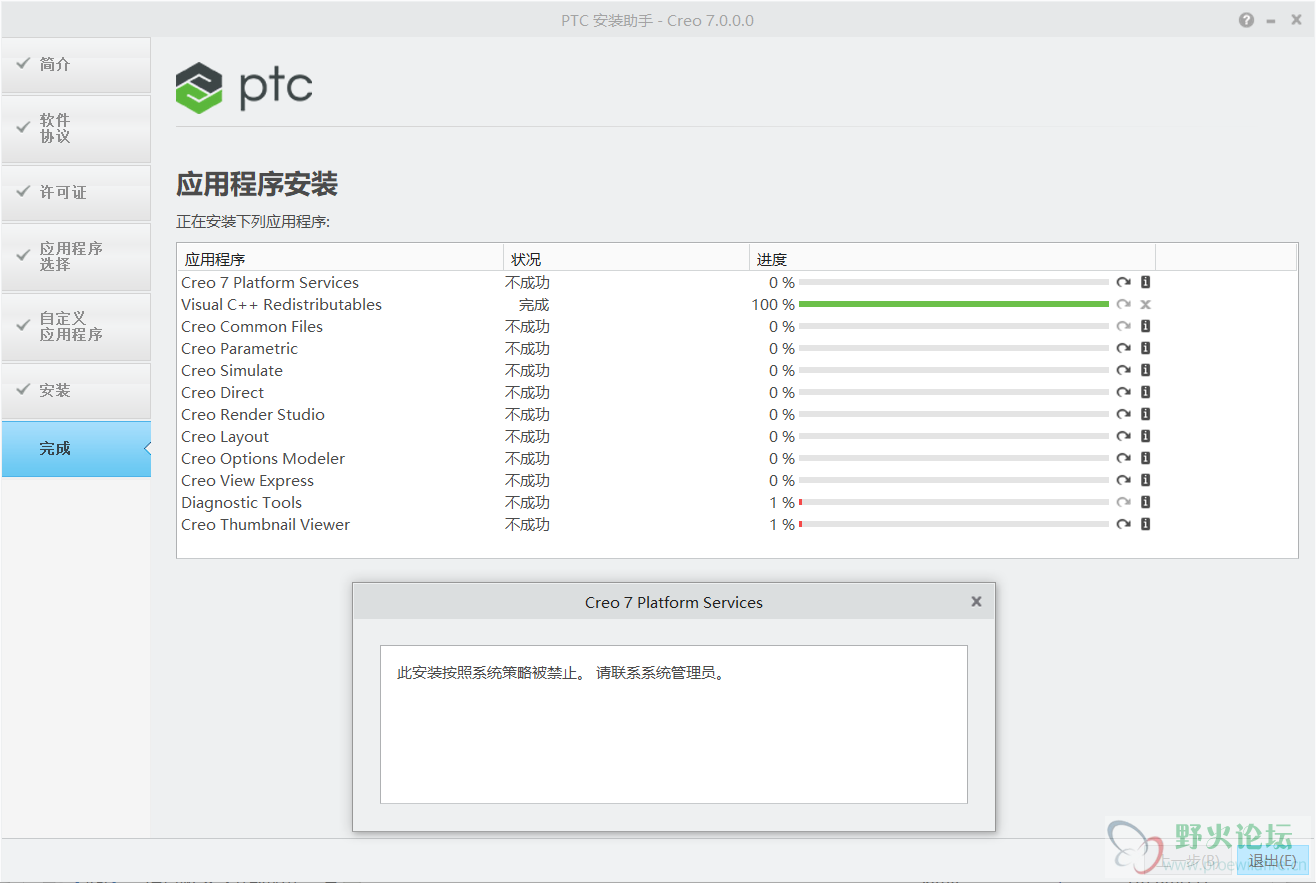The width and height of the screenshot is (1316, 883).
Task: Show info for Creo Options Modeler
Action: click(1146, 458)
